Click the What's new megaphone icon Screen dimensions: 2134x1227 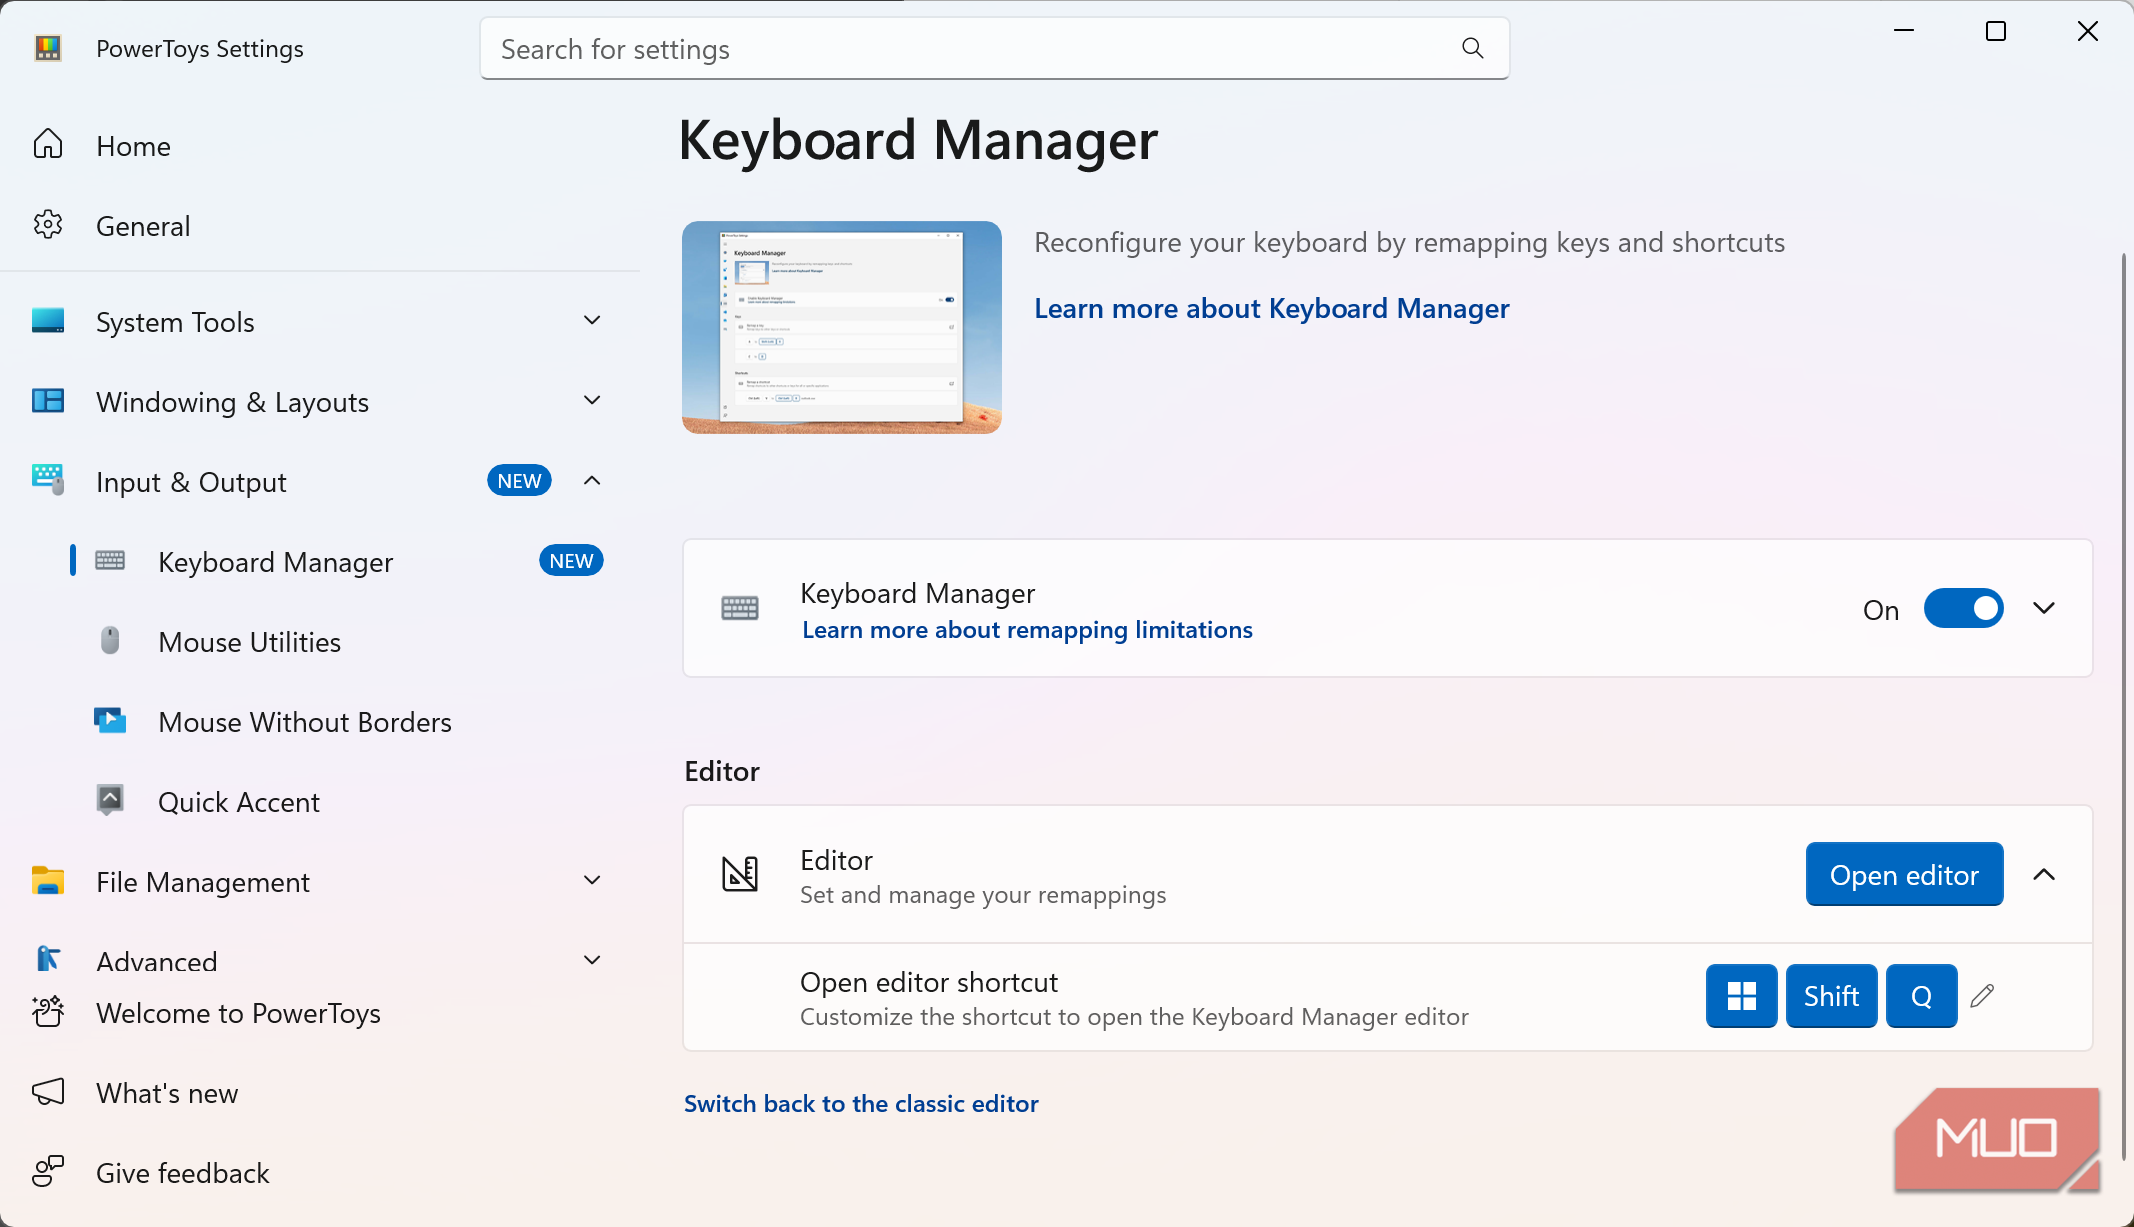(x=48, y=1092)
